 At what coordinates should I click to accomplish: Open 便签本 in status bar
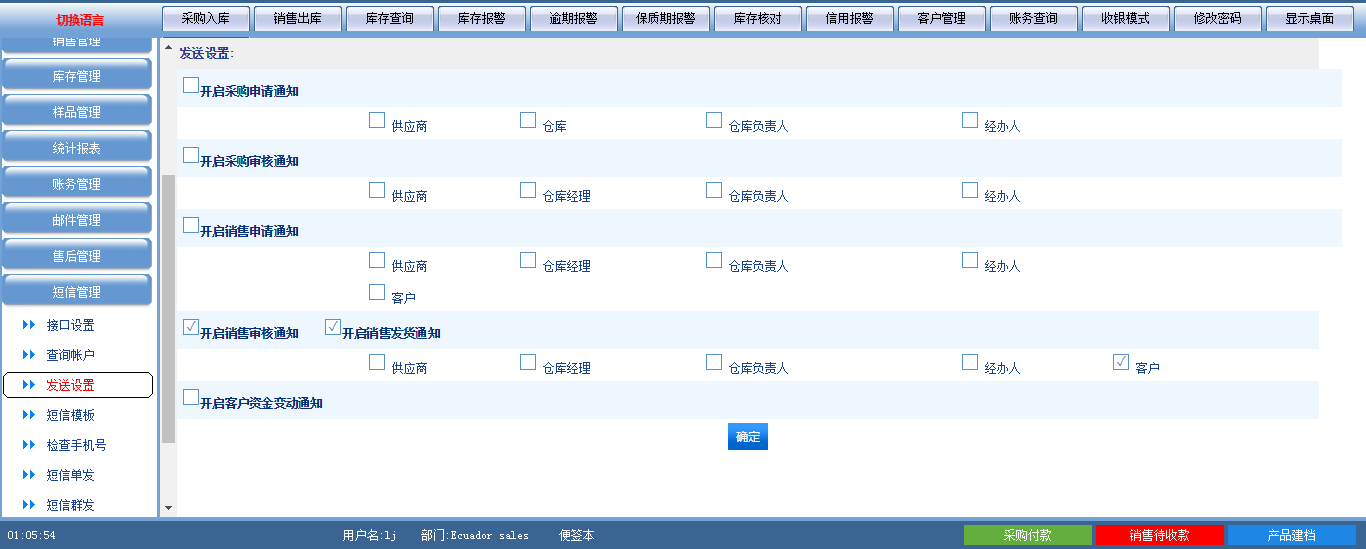click(577, 535)
